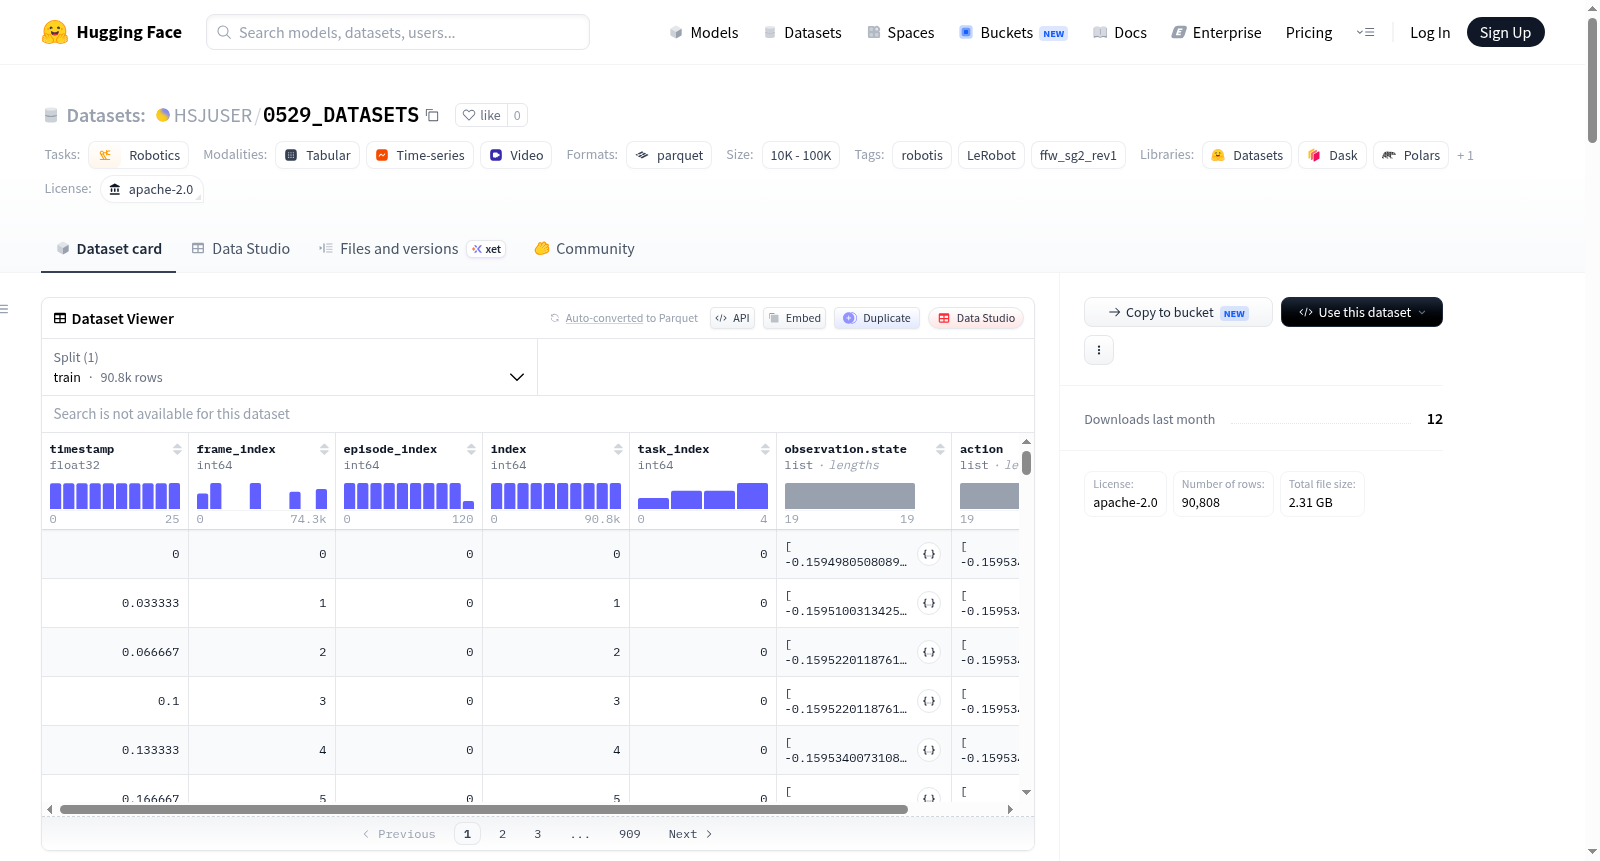
Task: Click the Log In link
Action: (1430, 32)
